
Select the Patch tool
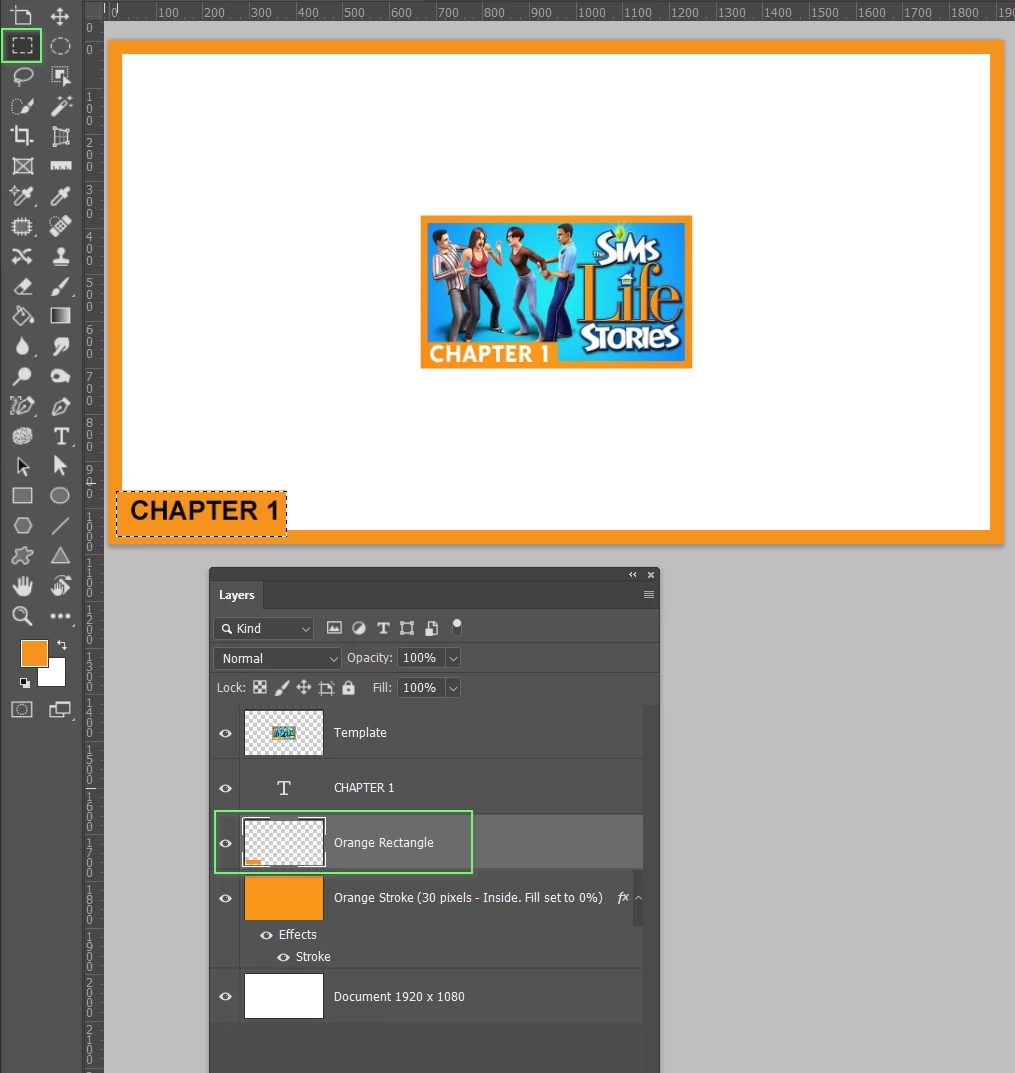22,227
